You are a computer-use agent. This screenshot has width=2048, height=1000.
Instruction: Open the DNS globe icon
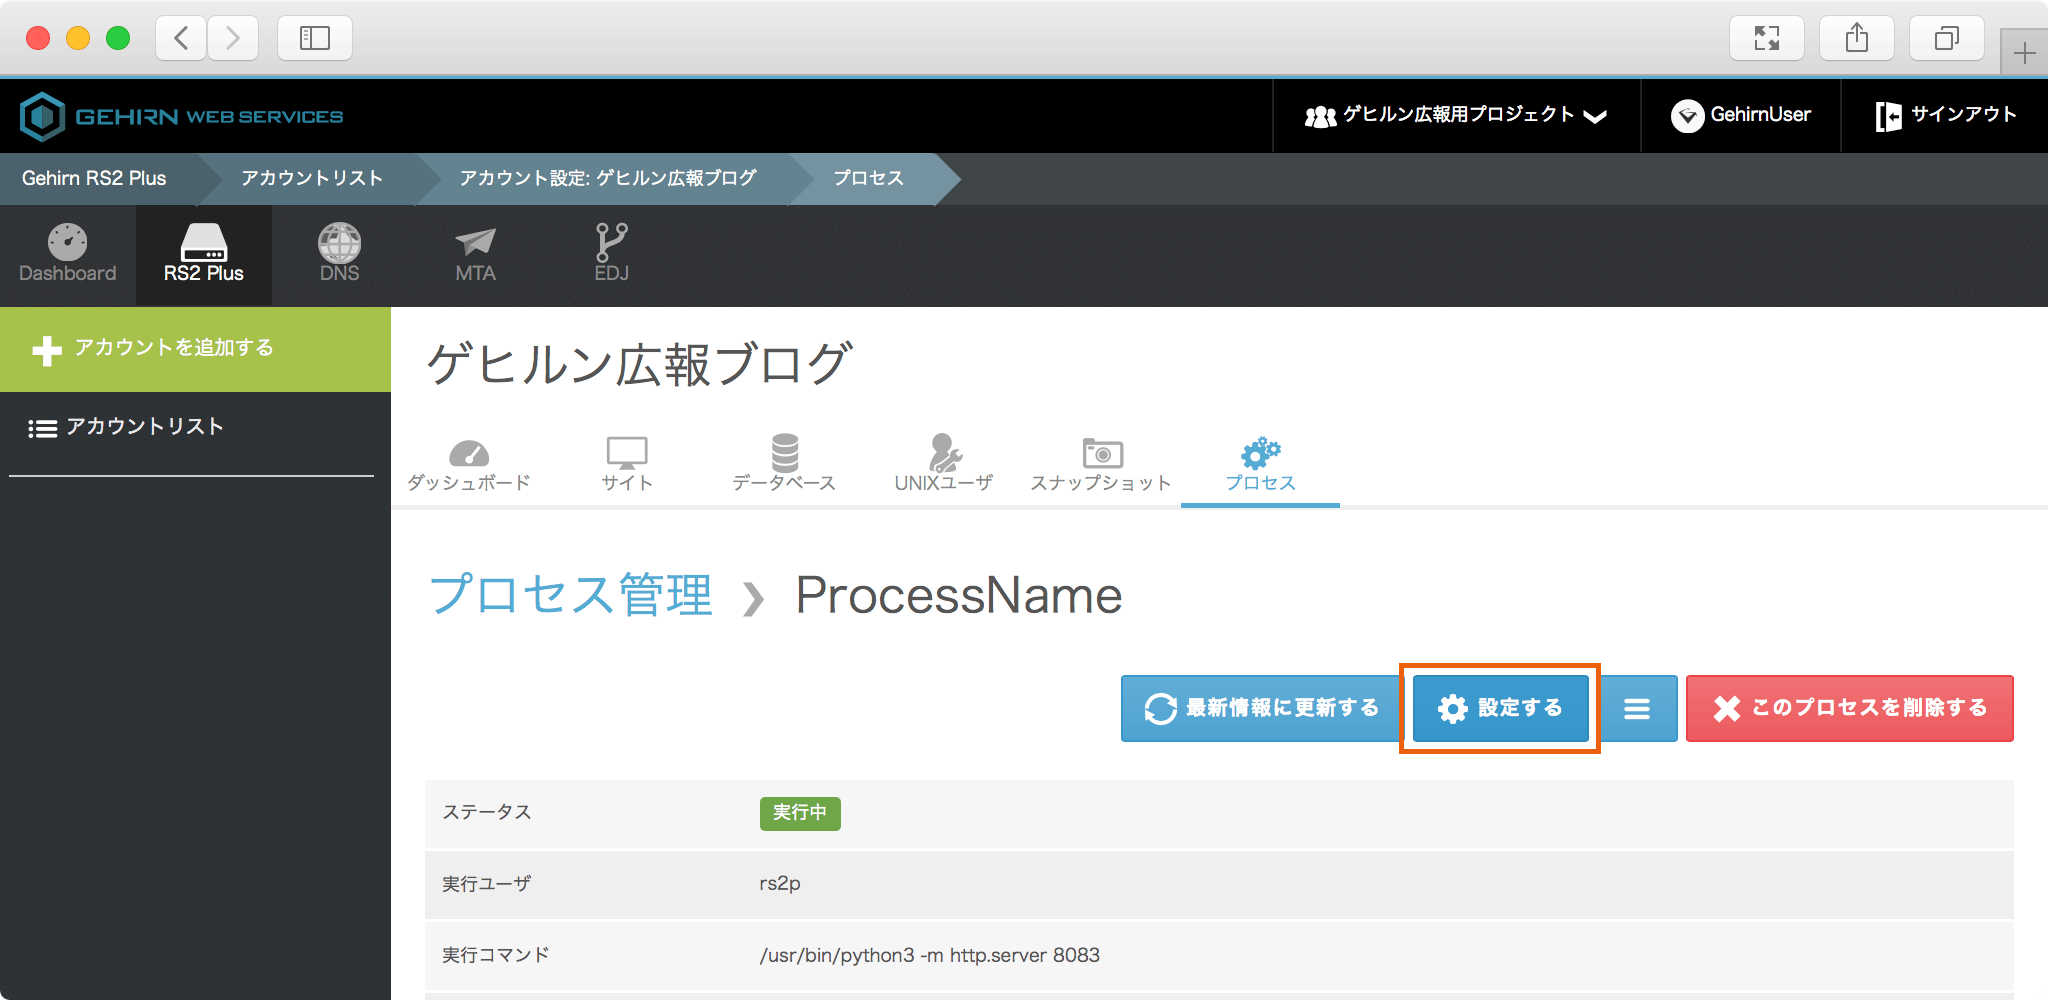click(x=339, y=243)
